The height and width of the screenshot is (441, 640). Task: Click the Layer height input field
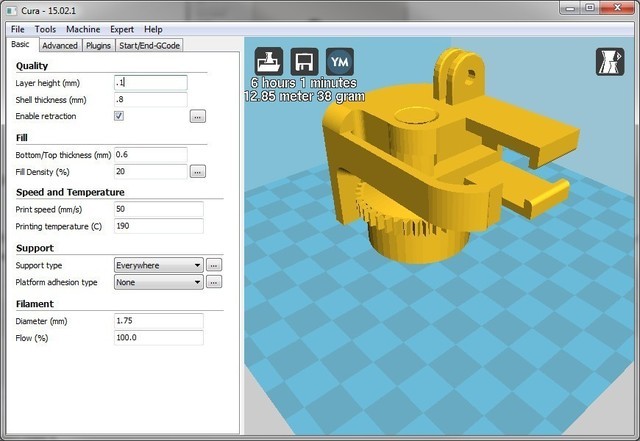tap(151, 82)
